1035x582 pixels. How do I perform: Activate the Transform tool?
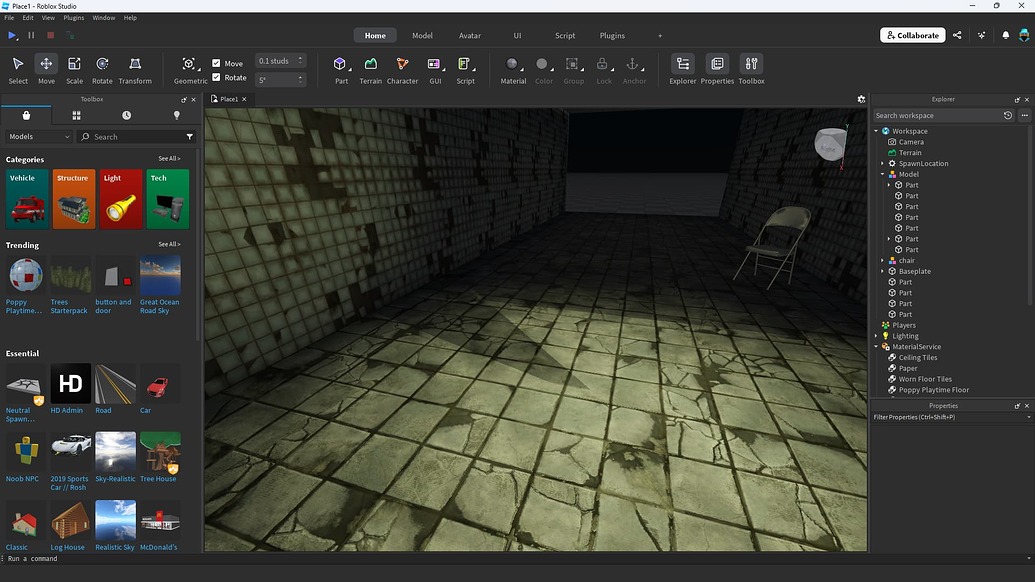pos(135,69)
